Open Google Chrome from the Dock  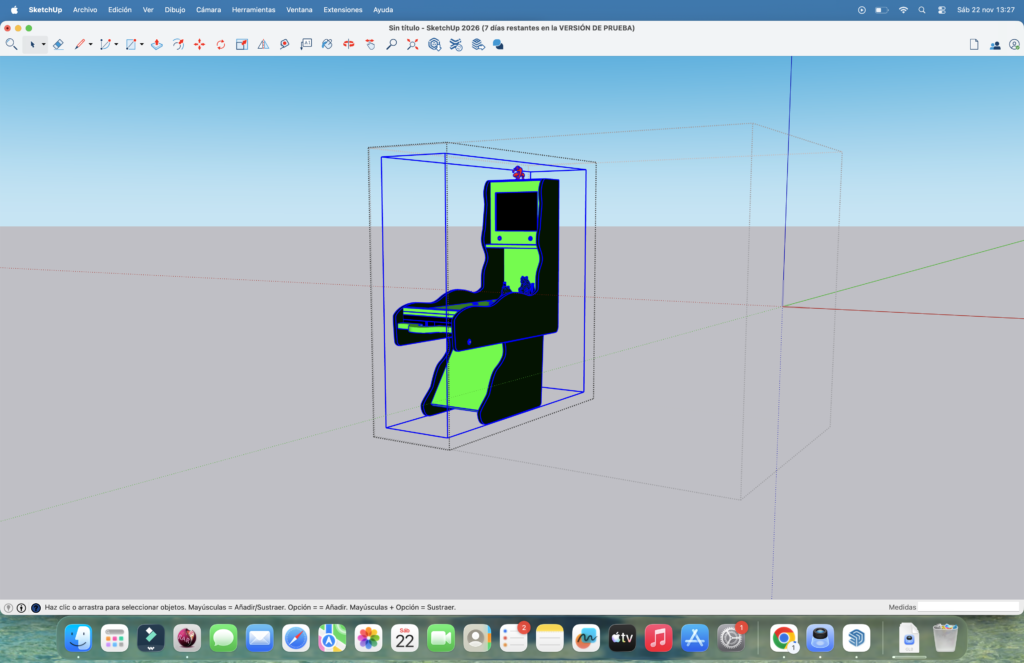pos(783,637)
